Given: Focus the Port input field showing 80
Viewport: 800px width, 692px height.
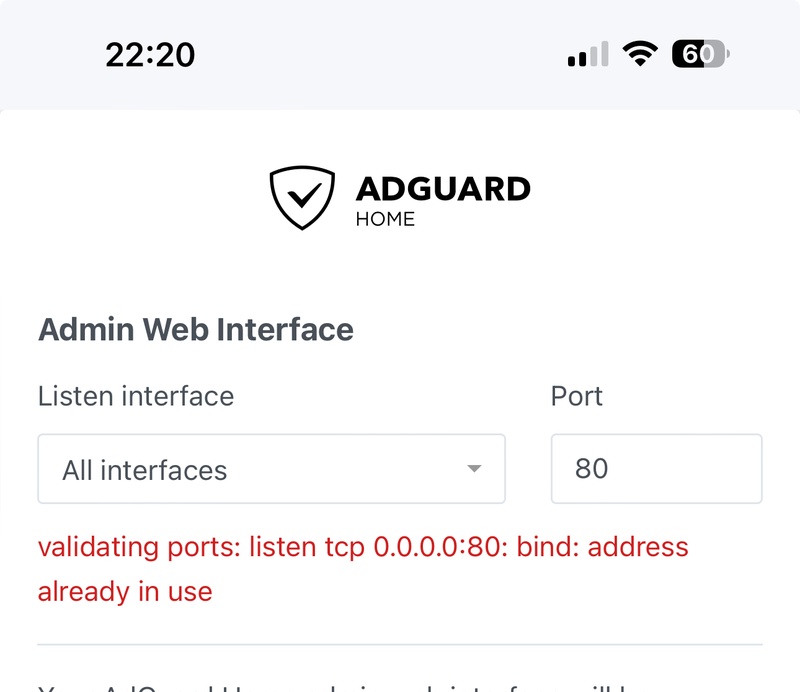Looking at the screenshot, I should tap(657, 468).
